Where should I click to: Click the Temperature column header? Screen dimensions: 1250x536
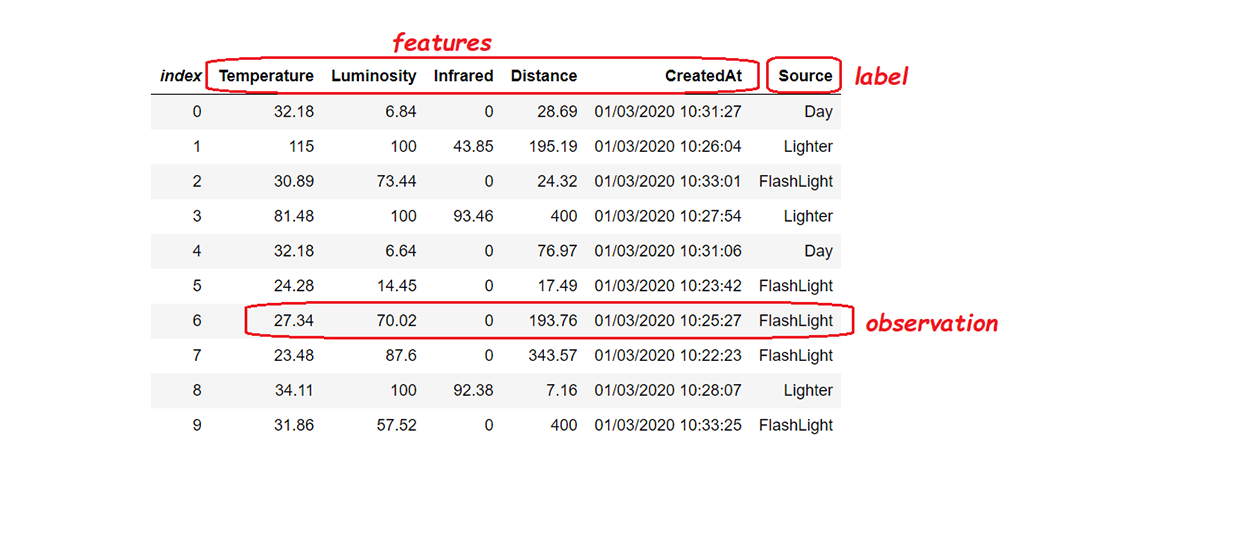[x=266, y=76]
